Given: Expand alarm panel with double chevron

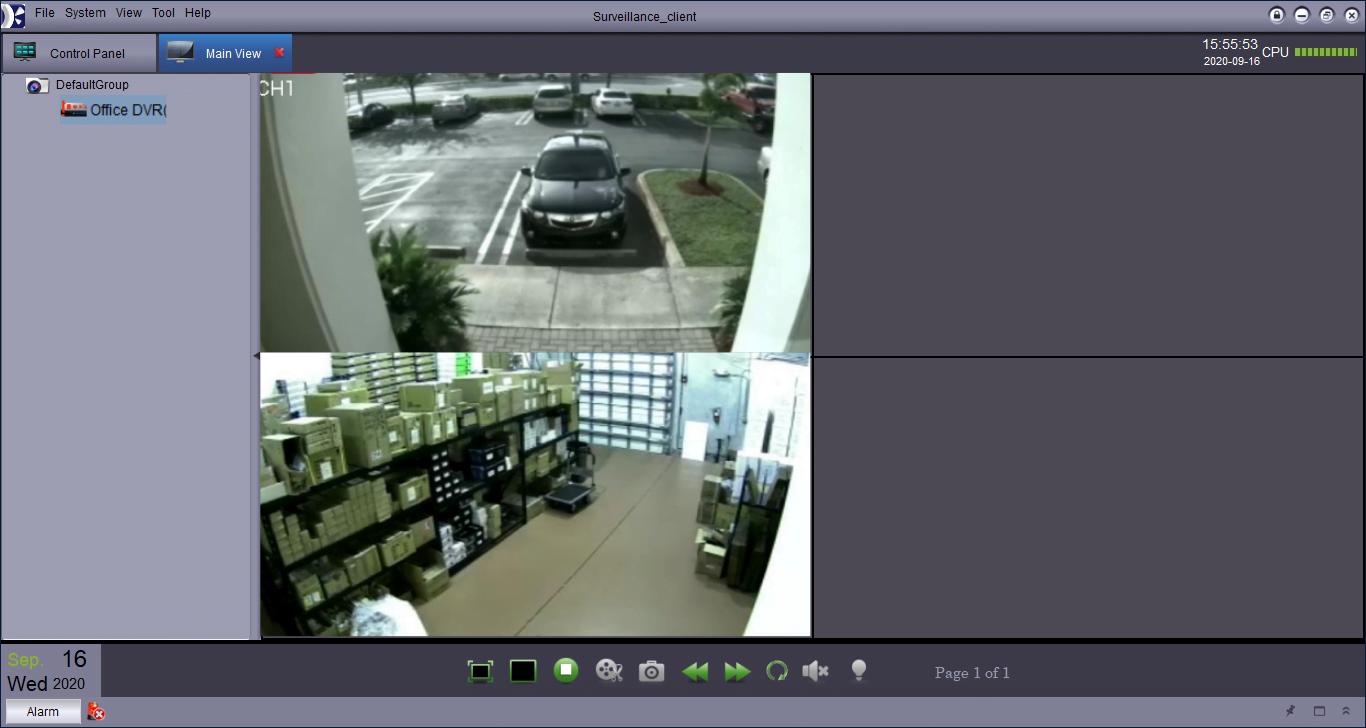Looking at the screenshot, I should [1346, 711].
